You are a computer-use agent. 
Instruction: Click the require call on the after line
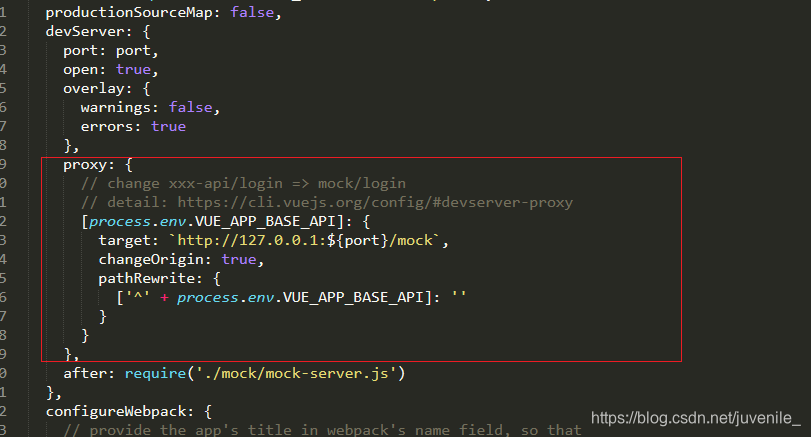point(264,373)
